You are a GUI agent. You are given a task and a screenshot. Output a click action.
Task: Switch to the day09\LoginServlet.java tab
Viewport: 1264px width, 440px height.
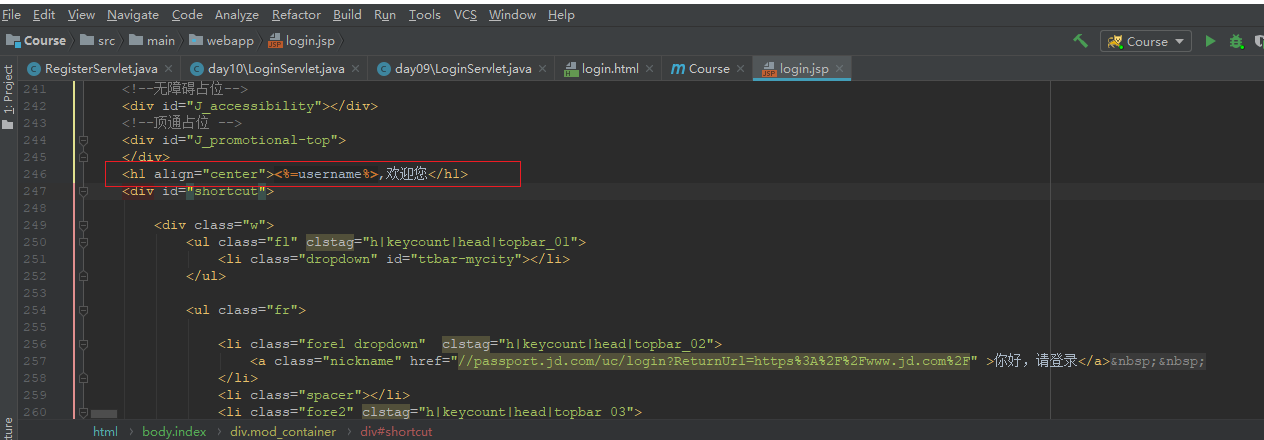pyautogui.click(x=462, y=69)
